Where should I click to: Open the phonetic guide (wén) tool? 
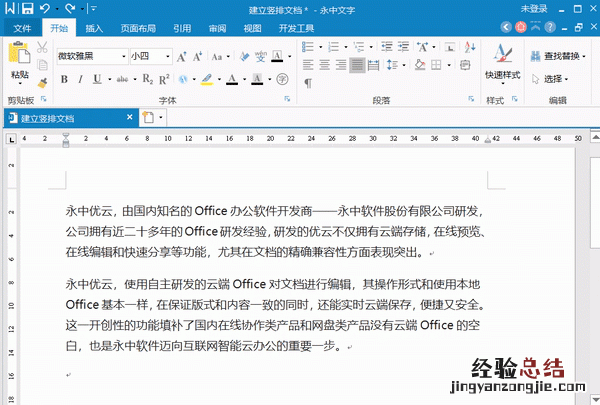261,57
